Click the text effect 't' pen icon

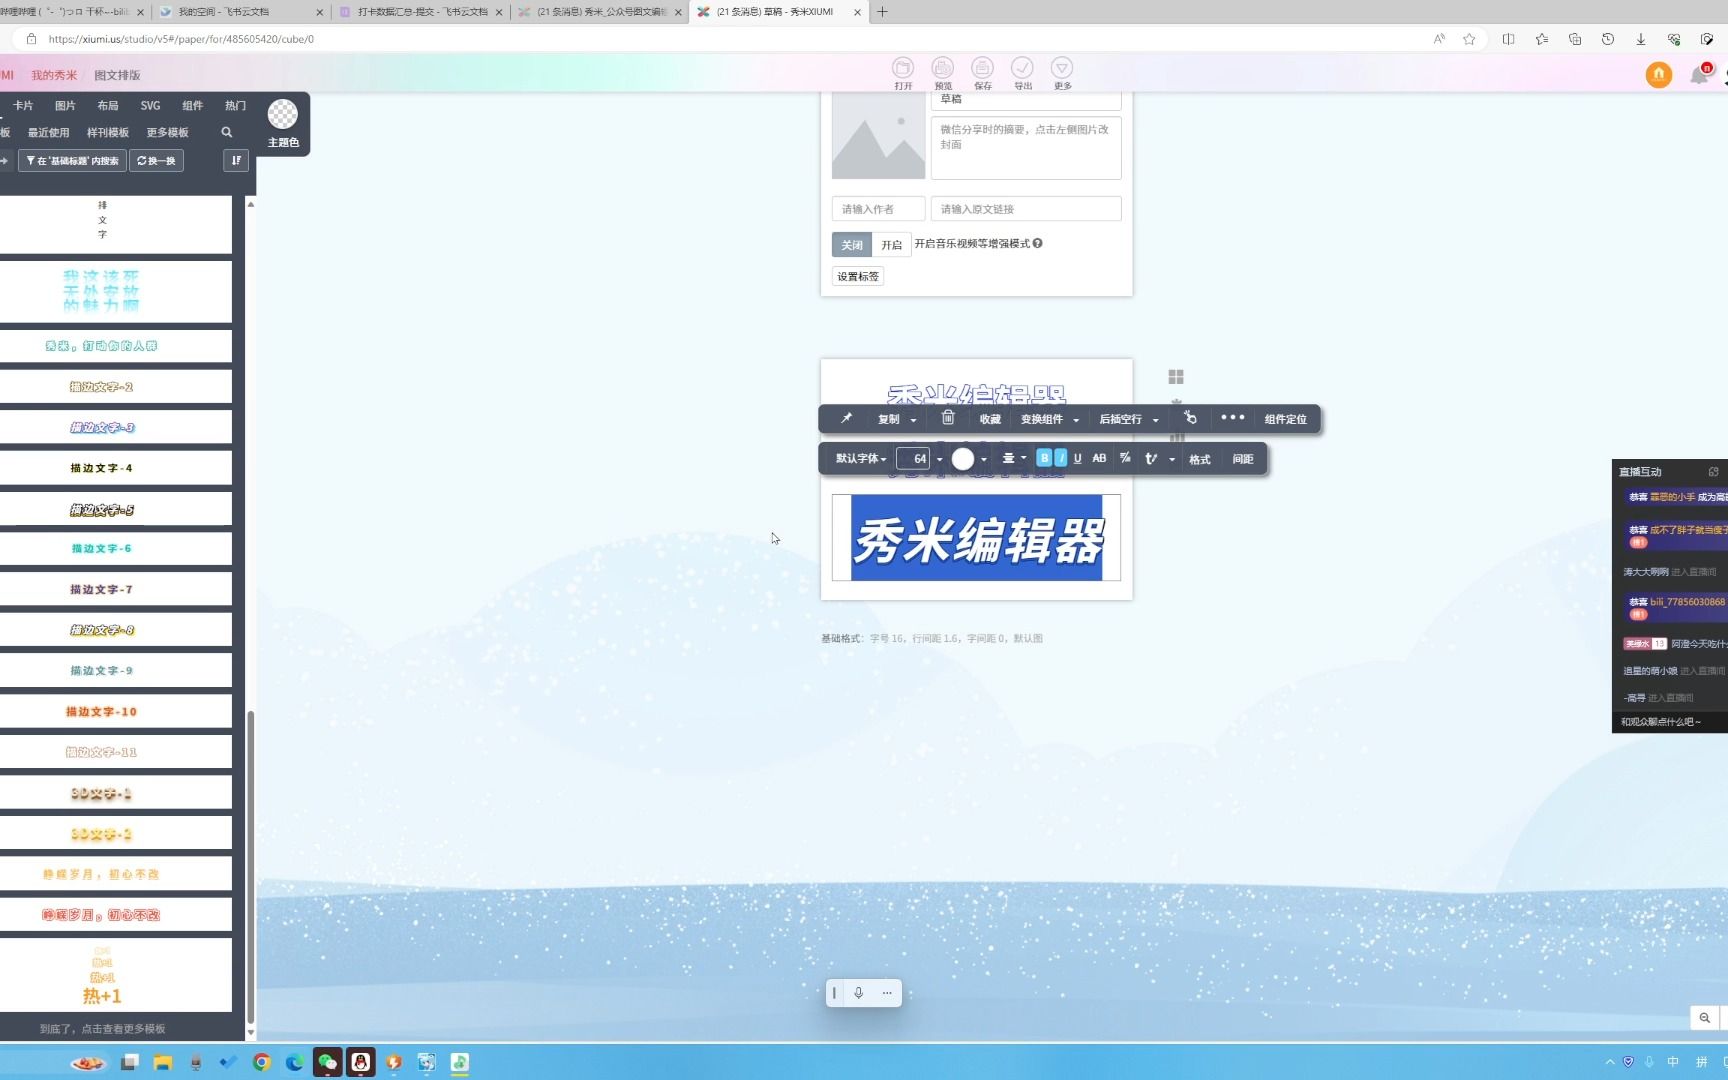pos(1151,458)
